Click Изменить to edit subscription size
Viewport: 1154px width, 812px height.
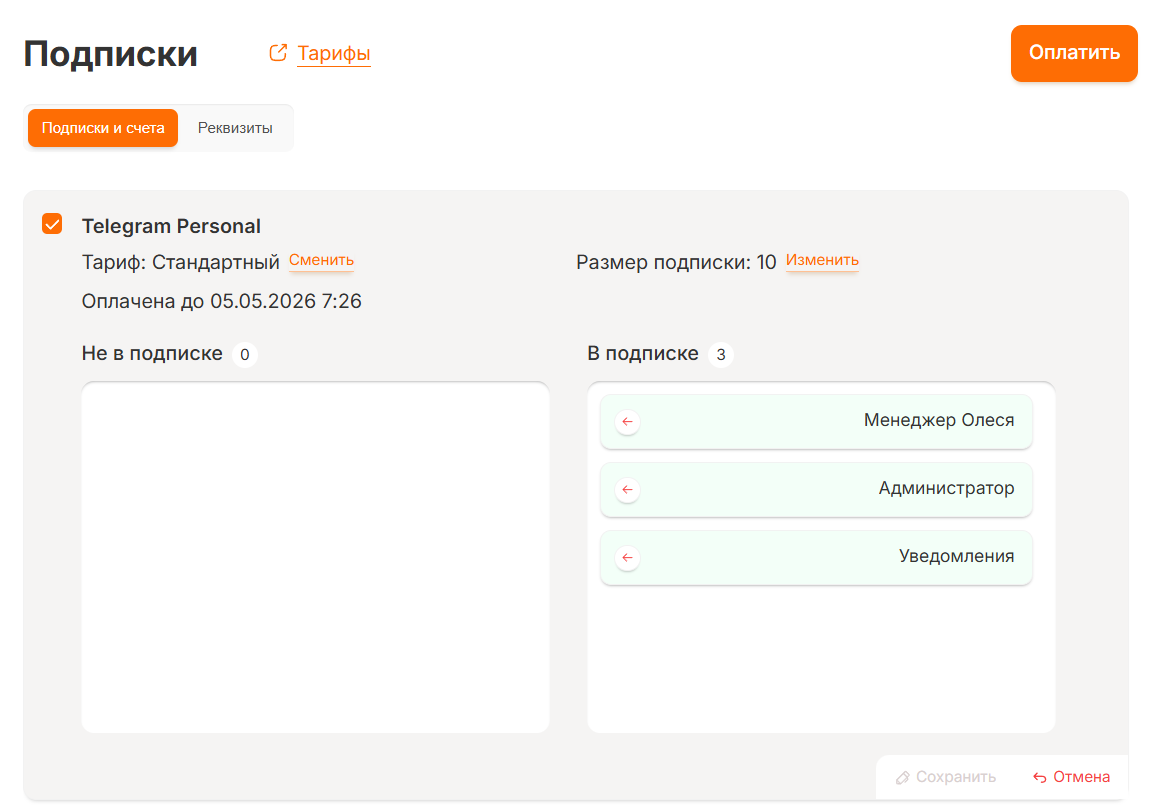(822, 260)
